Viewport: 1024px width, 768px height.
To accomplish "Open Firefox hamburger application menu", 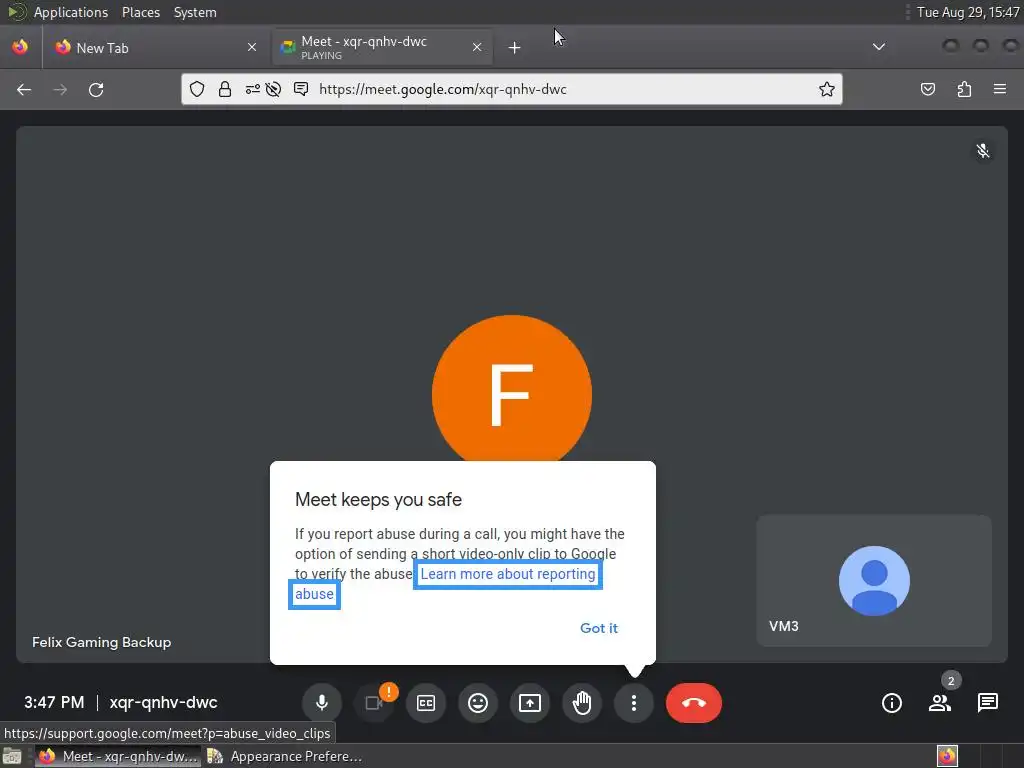I will 1000,89.
